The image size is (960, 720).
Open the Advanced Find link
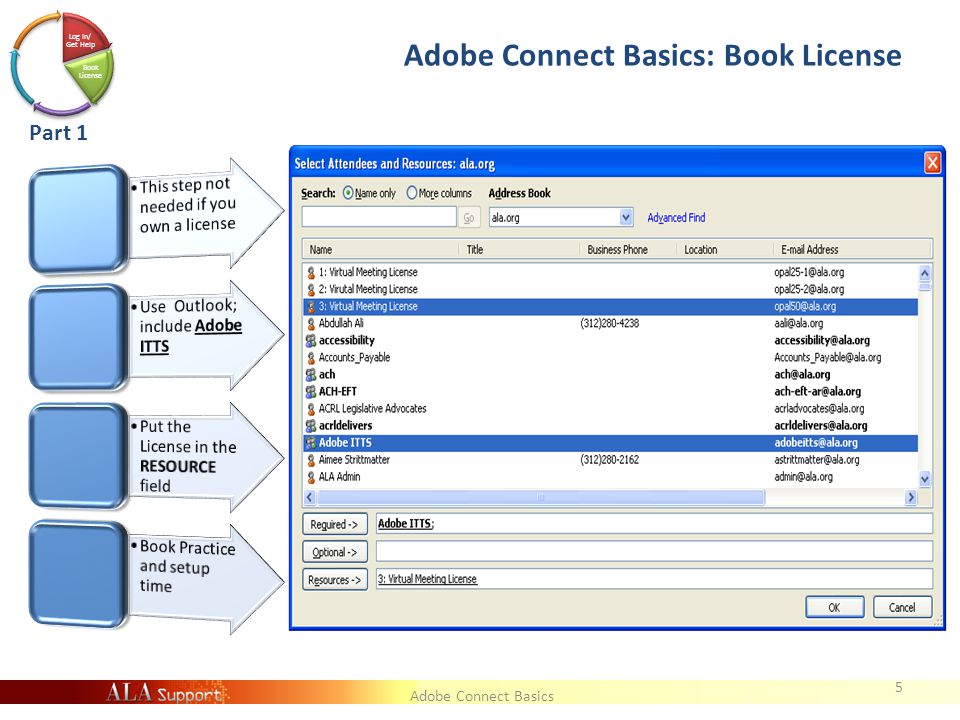676,218
